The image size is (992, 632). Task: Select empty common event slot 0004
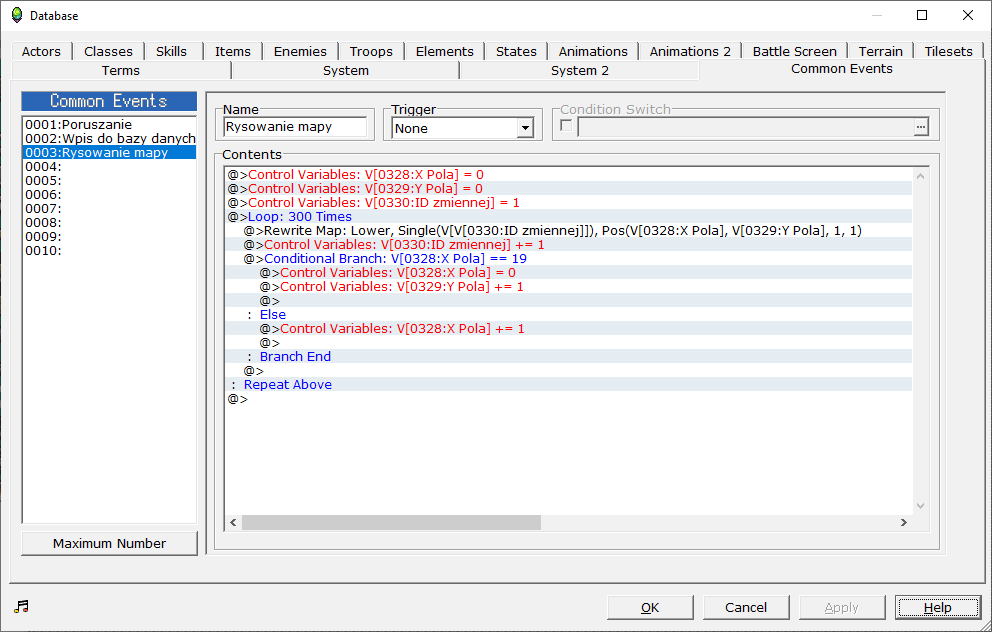pos(109,166)
